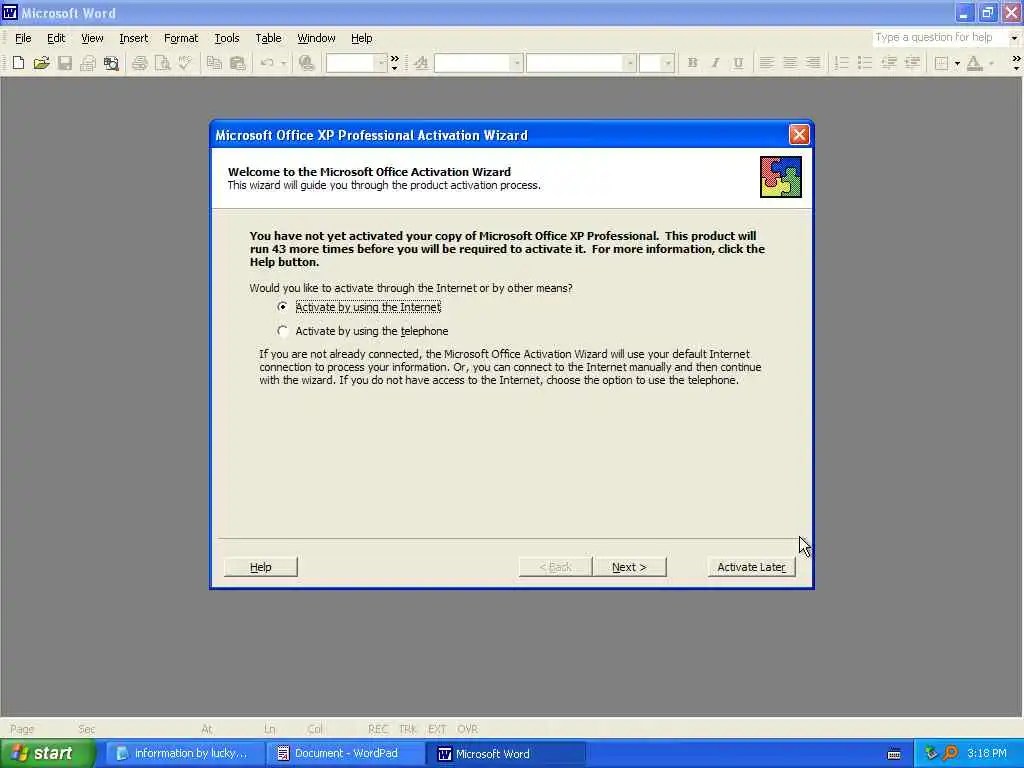This screenshot has width=1024, height=768.
Task: Click the Undo arrow icon
Action: 266,63
